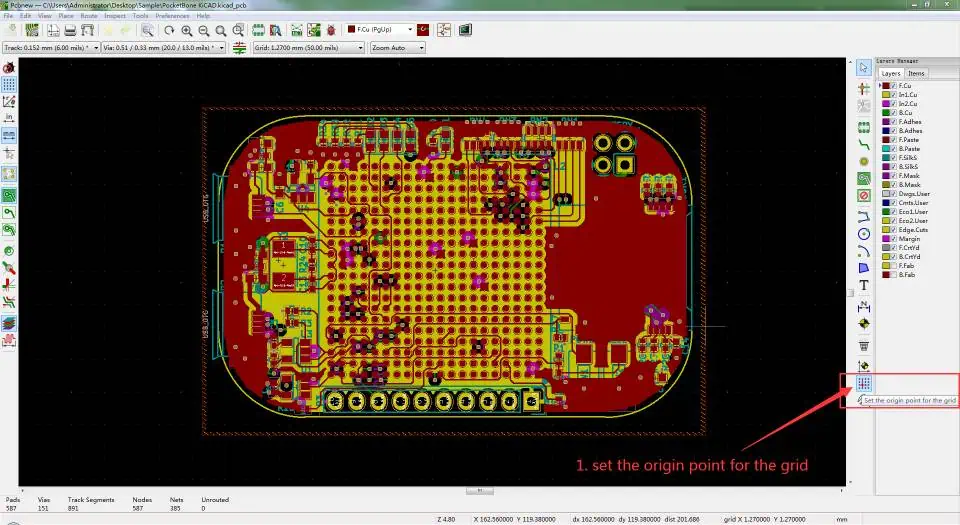
Task: Click the delete items trash tool
Action: (864, 345)
